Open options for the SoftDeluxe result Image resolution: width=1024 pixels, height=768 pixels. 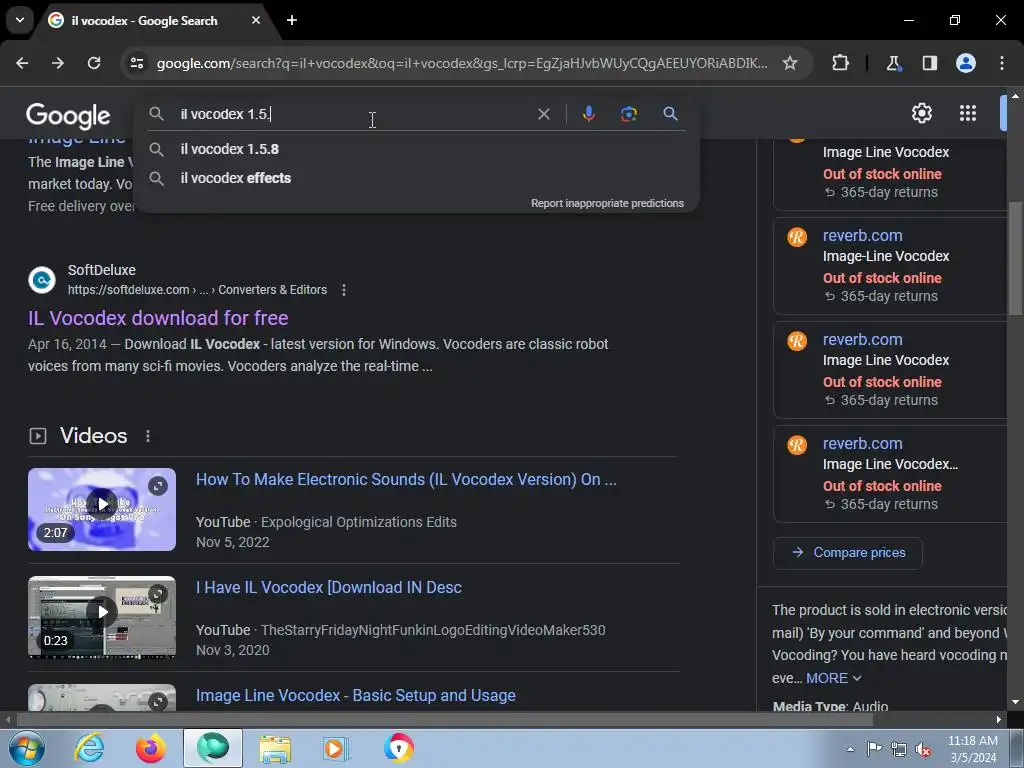pos(344,290)
